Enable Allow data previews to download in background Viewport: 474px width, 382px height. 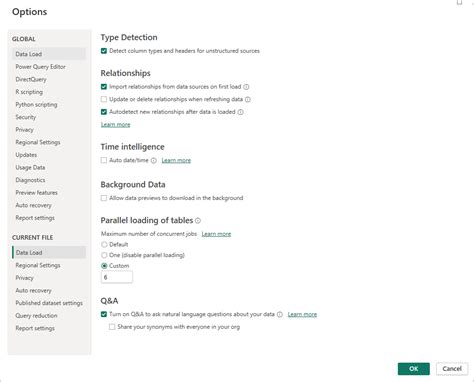click(104, 198)
